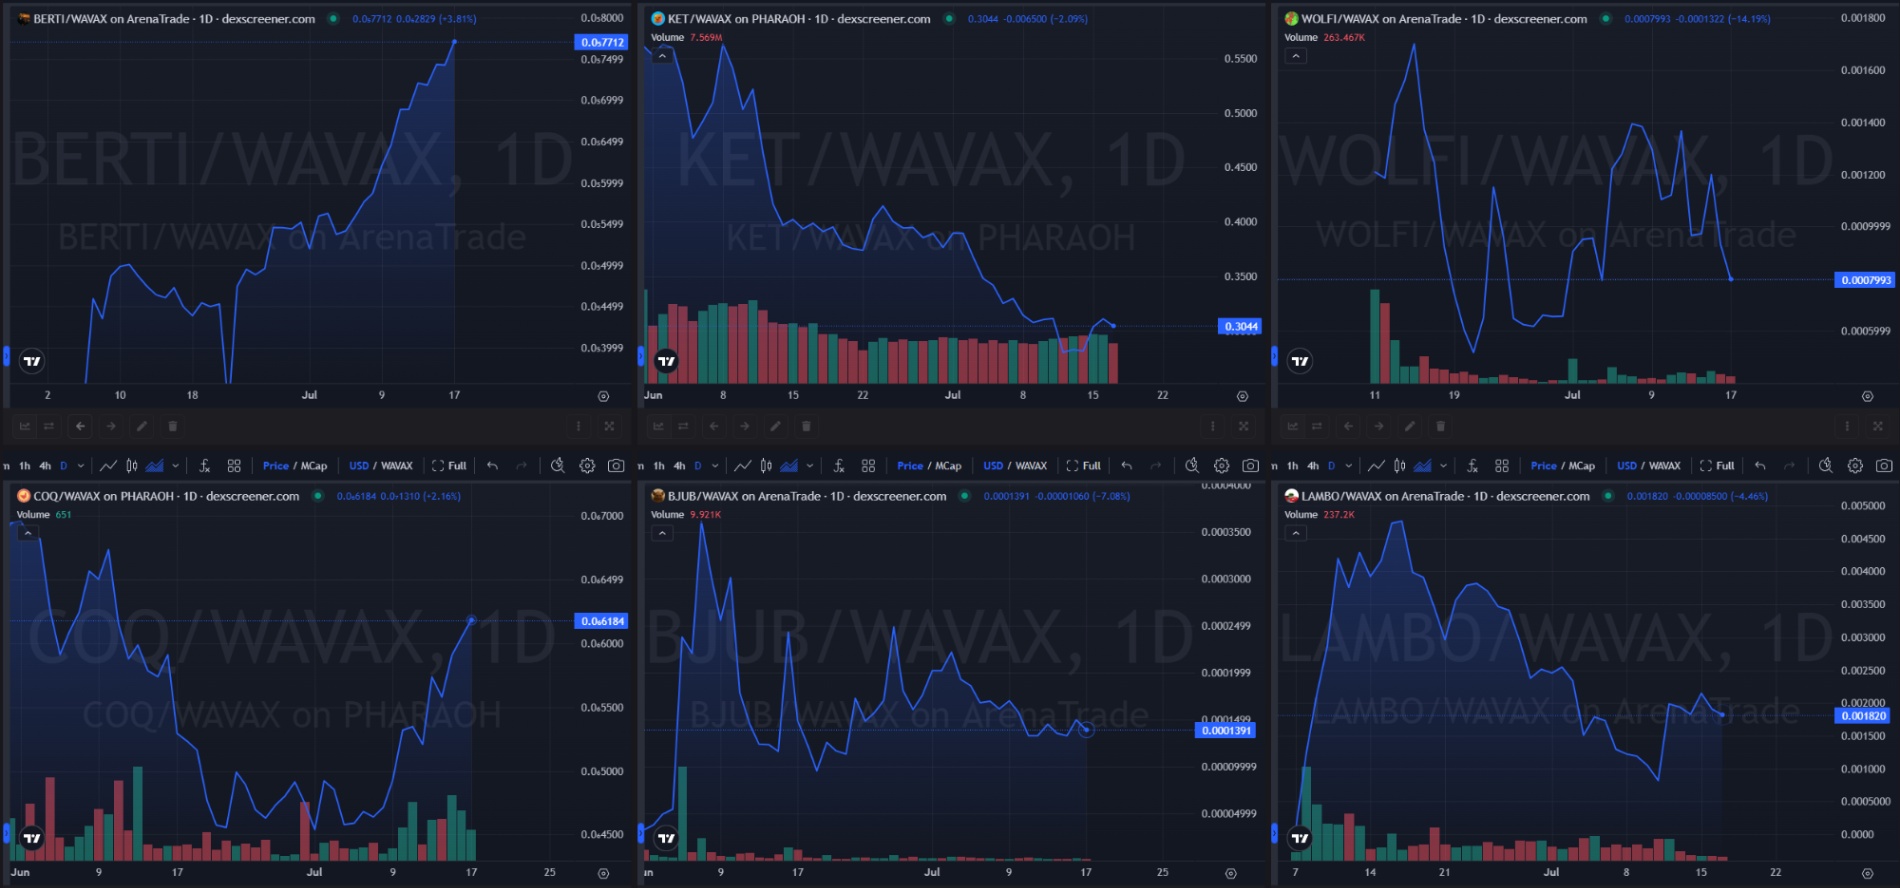Click delete trash icon below BERTI chart

[172, 426]
